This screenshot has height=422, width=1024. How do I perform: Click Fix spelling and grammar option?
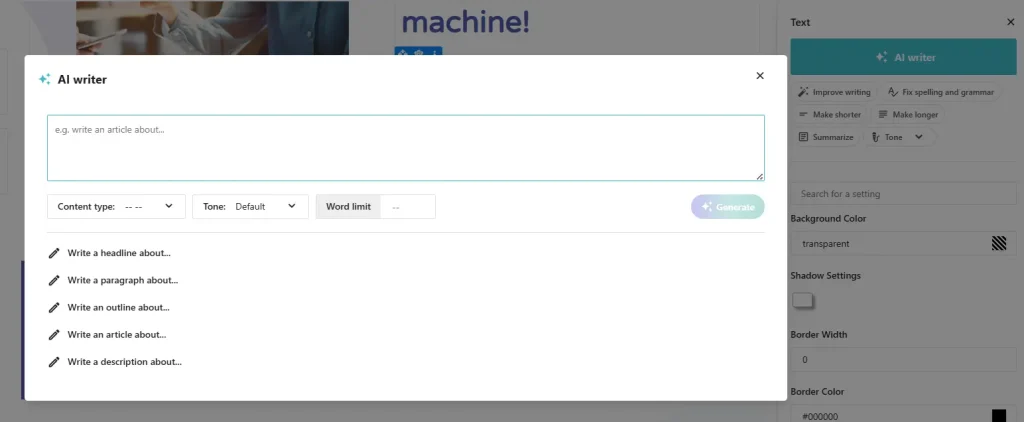coord(941,92)
